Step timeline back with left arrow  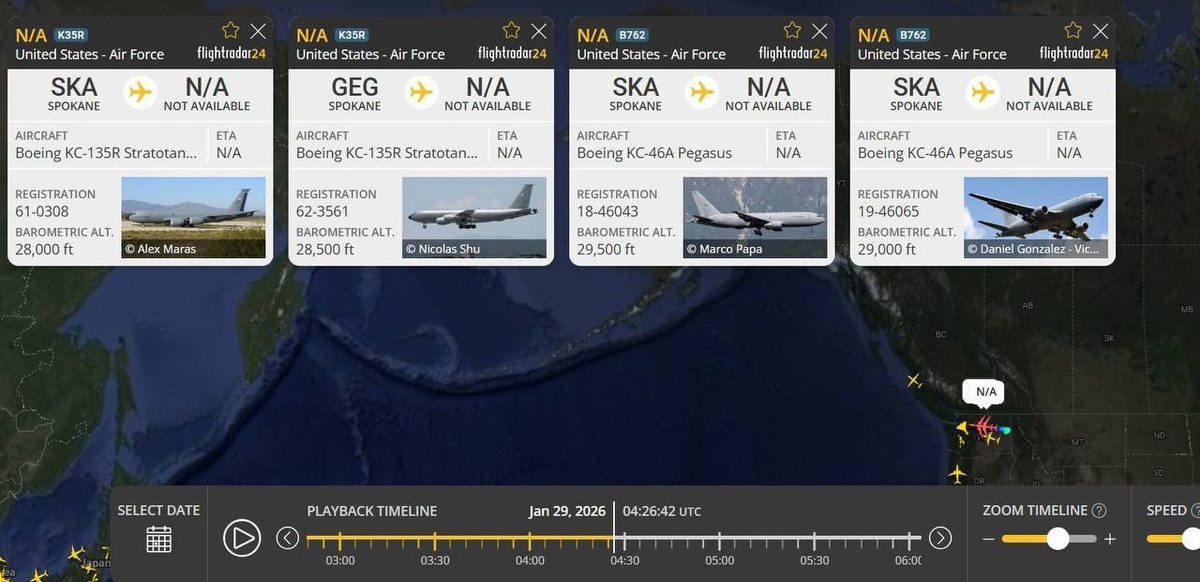click(287, 538)
